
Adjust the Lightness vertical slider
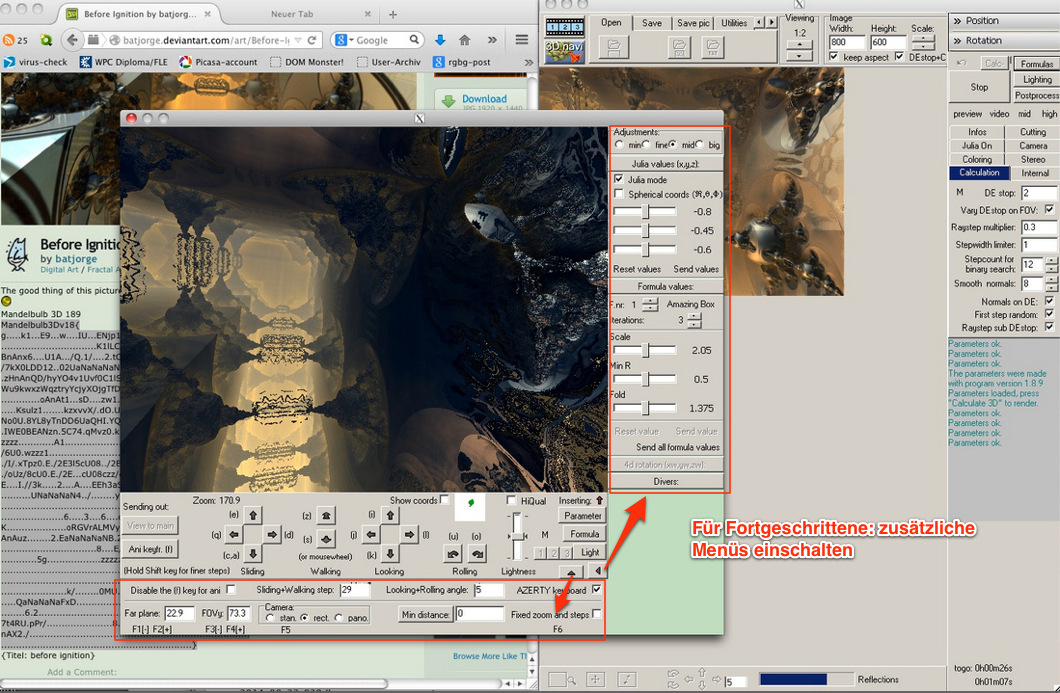pos(517,535)
